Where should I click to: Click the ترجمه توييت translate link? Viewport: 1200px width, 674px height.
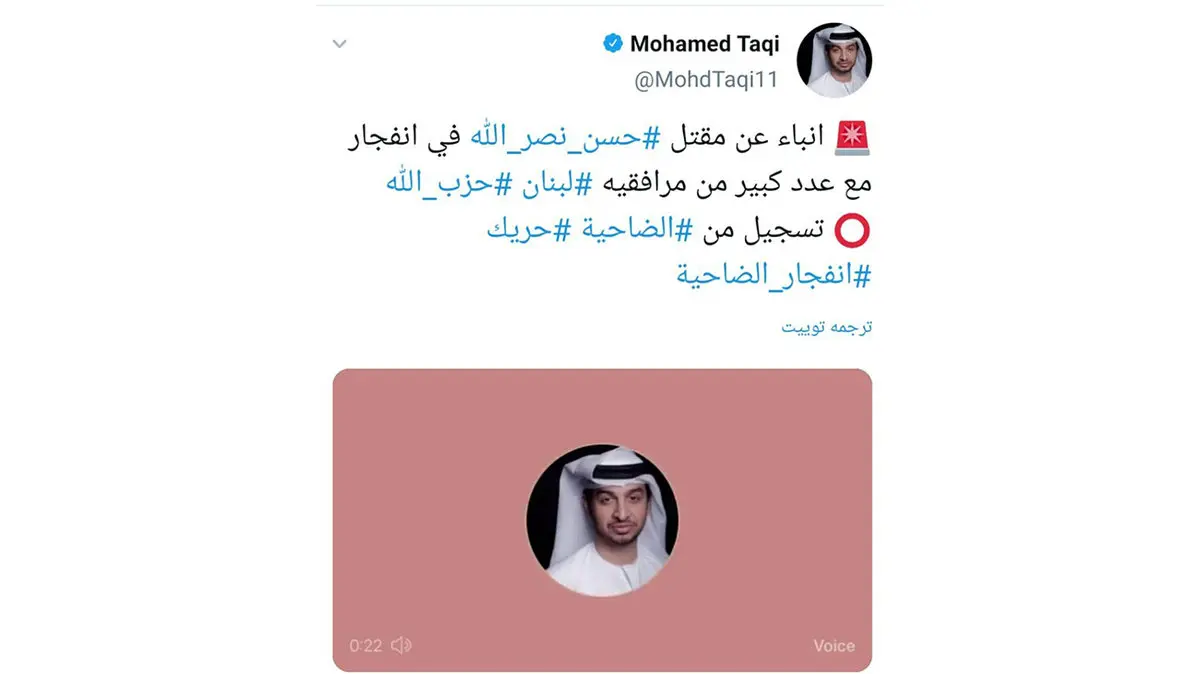(x=827, y=327)
